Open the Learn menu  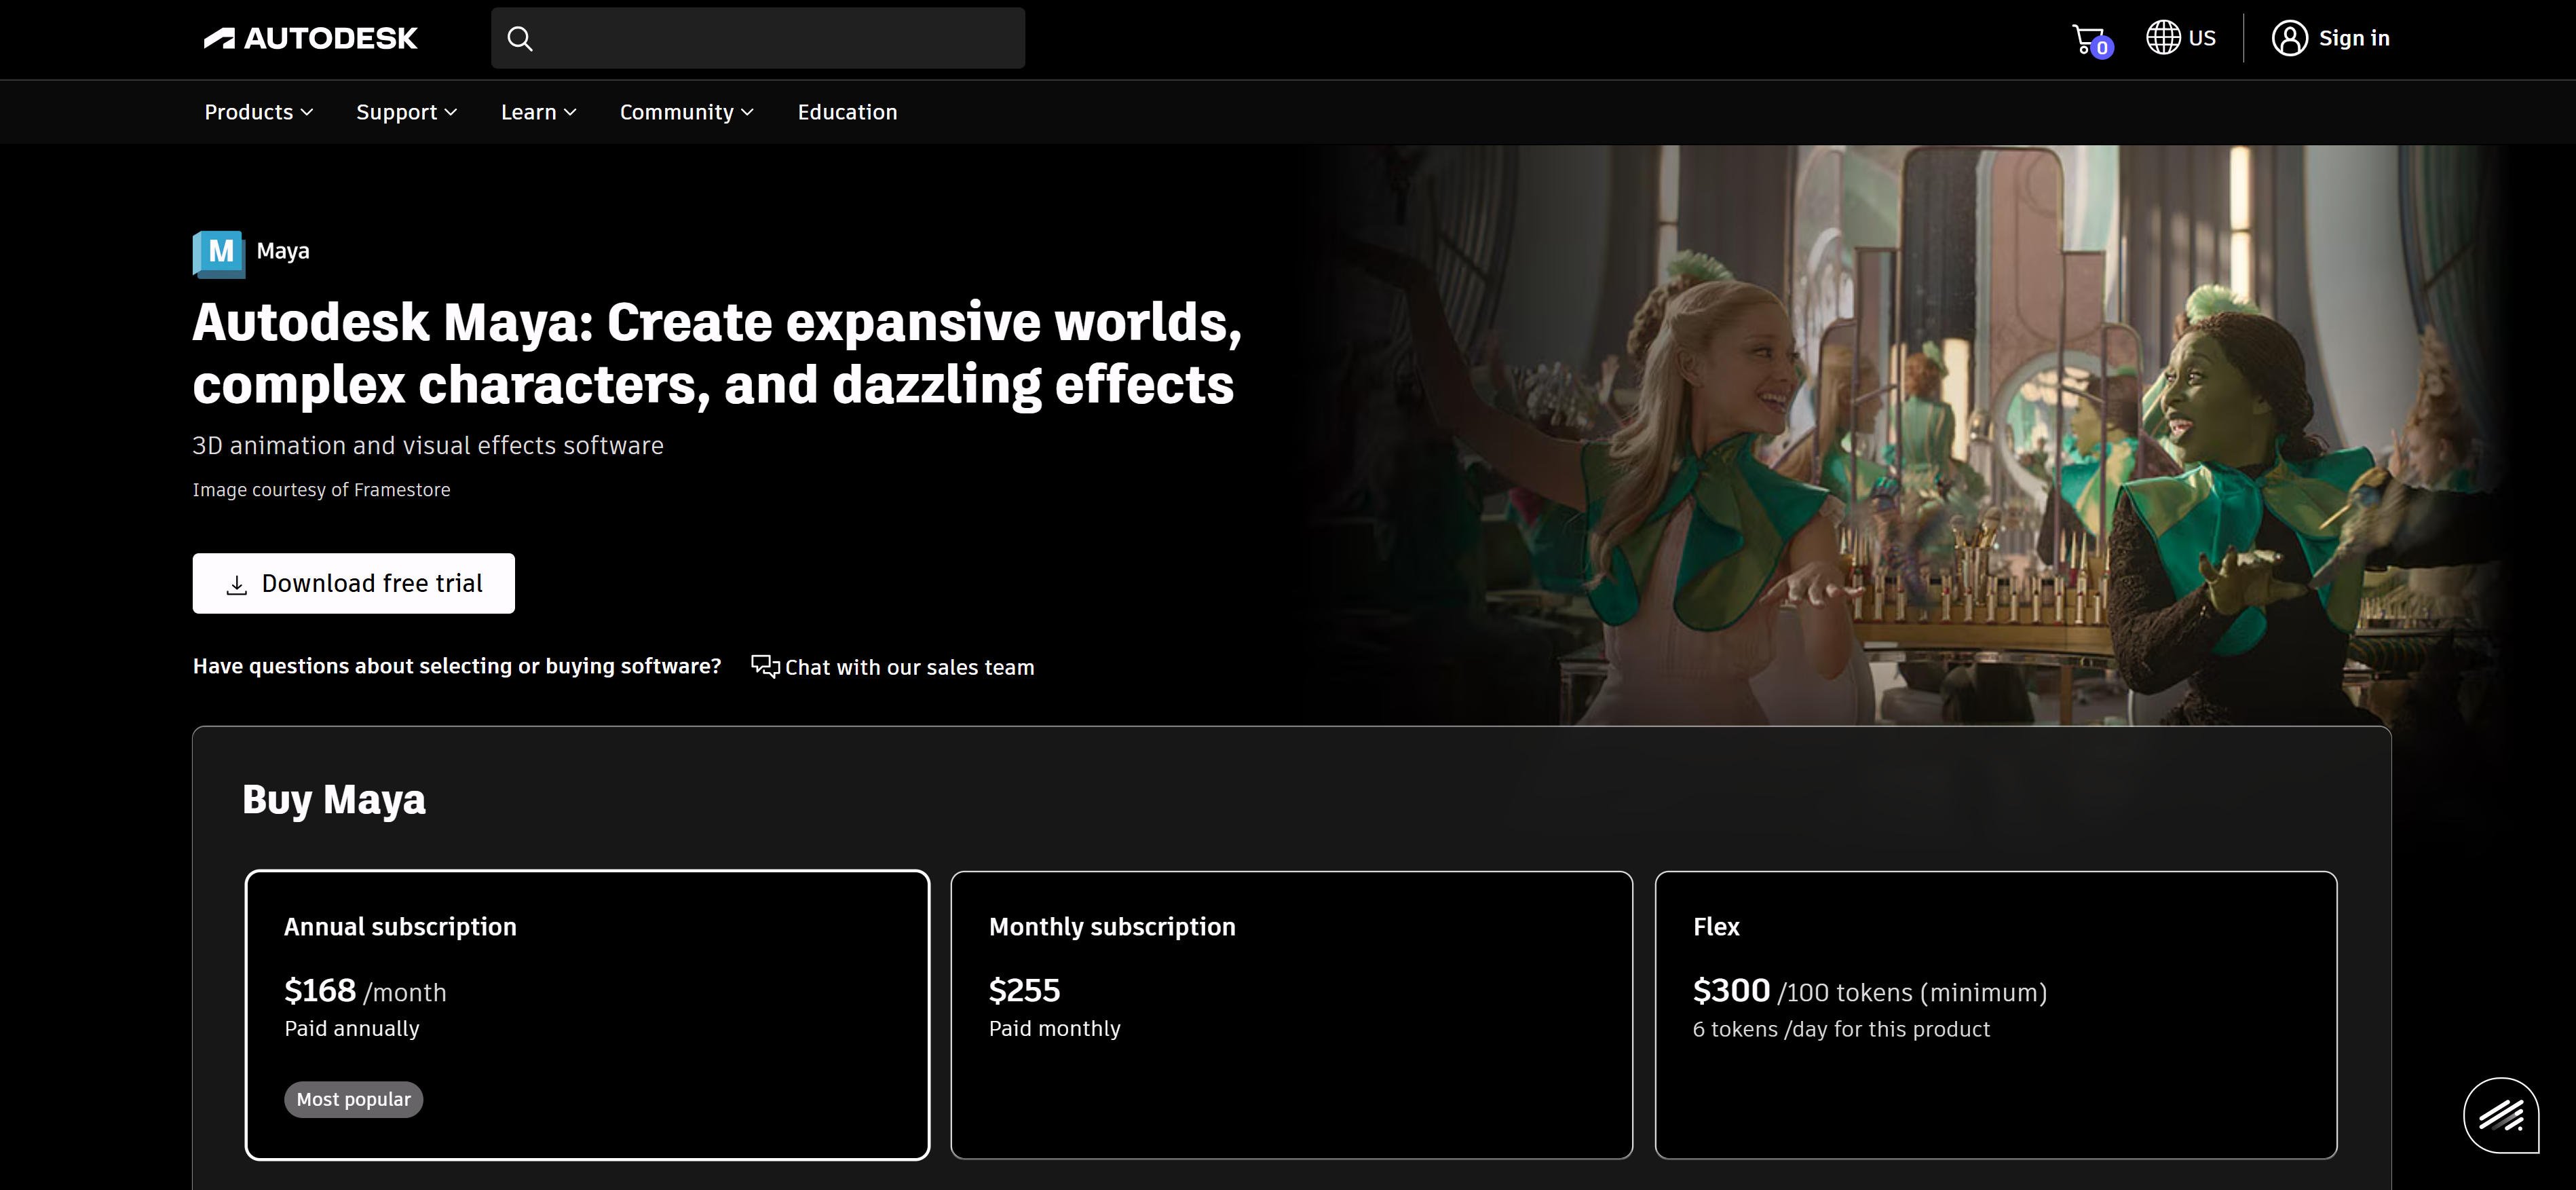click(538, 112)
